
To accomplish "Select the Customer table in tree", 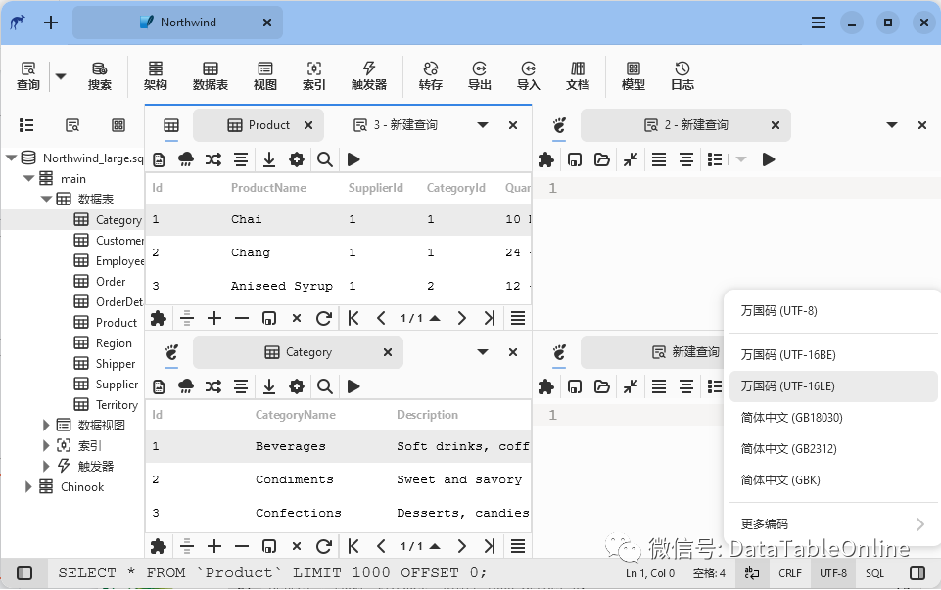I will coord(108,241).
